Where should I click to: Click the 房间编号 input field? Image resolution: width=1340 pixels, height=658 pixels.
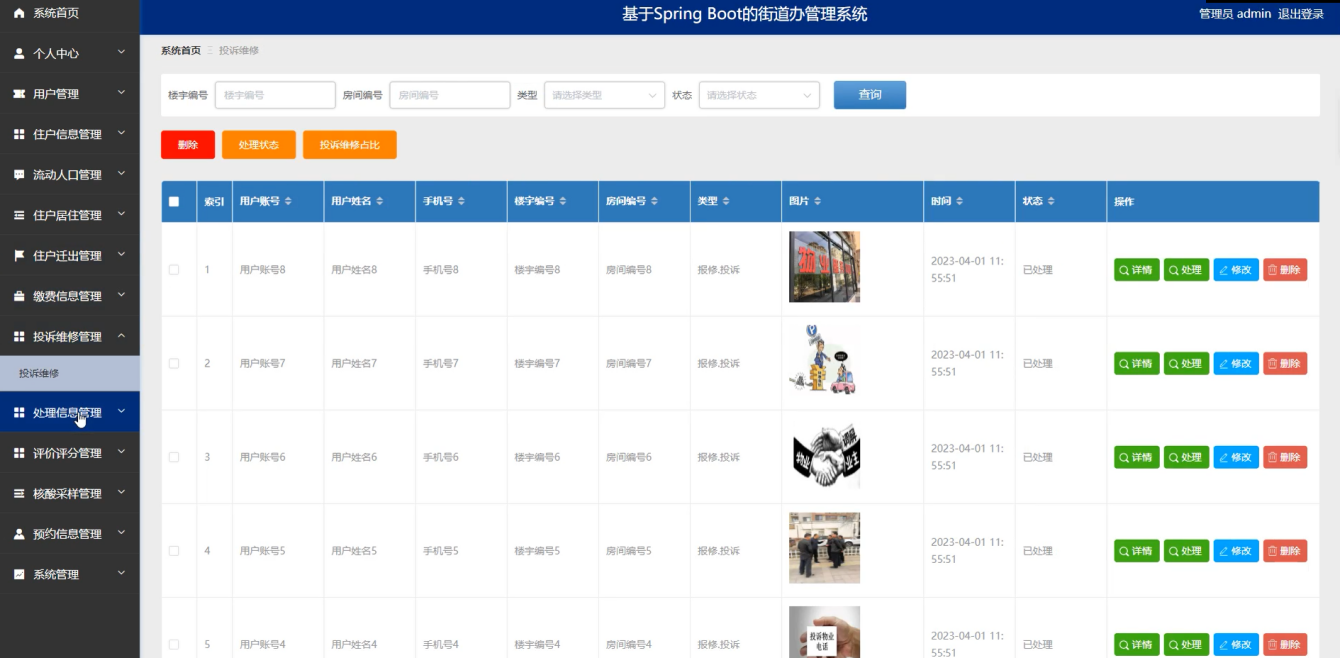tap(450, 95)
